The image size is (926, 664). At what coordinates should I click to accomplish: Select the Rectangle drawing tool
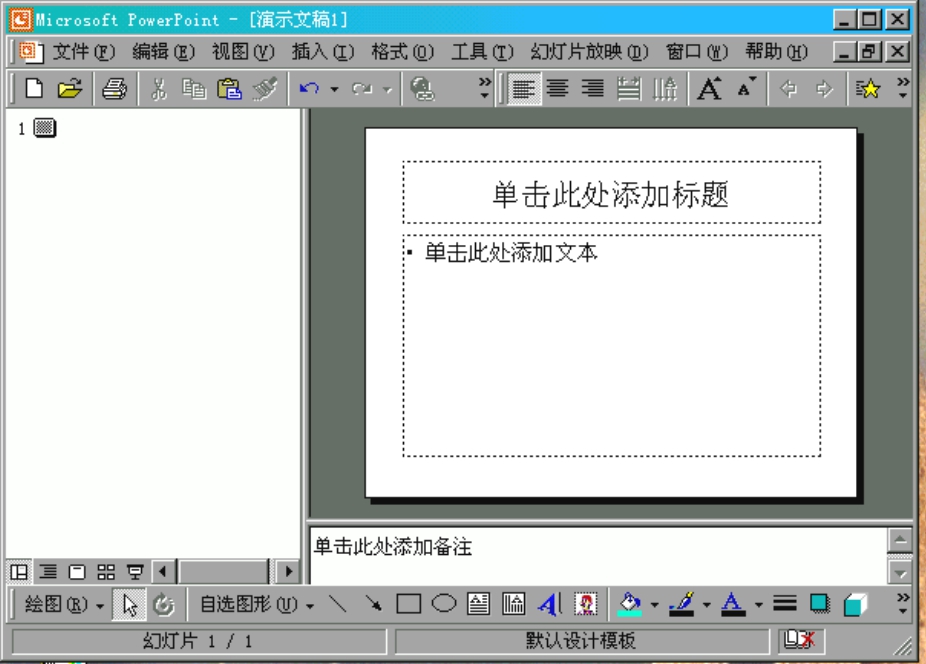click(x=409, y=604)
